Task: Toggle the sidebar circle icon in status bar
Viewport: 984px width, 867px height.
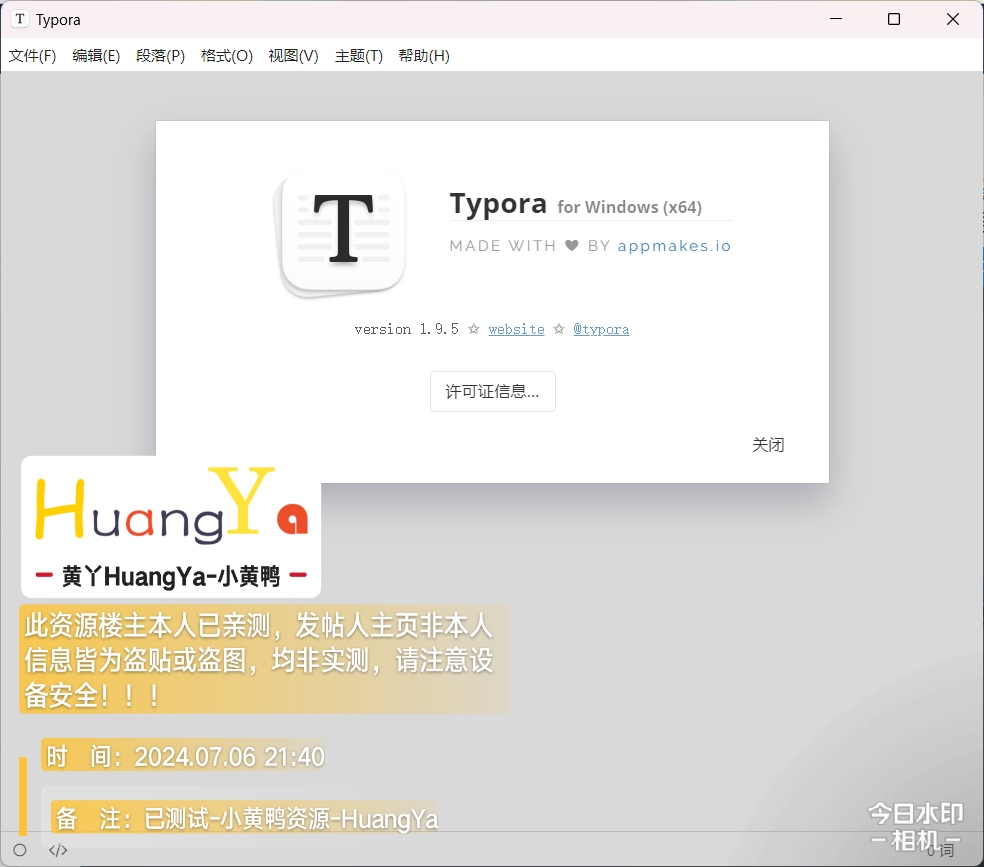Action: [x=20, y=850]
